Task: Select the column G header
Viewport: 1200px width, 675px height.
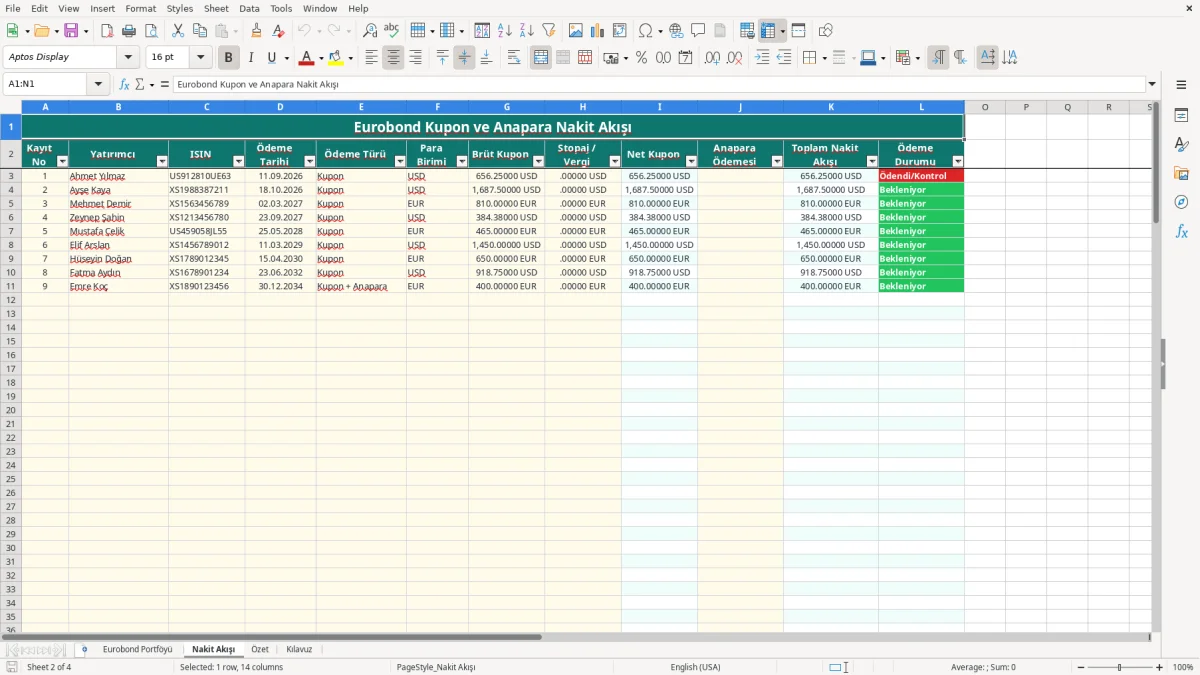Action: (x=507, y=107)
